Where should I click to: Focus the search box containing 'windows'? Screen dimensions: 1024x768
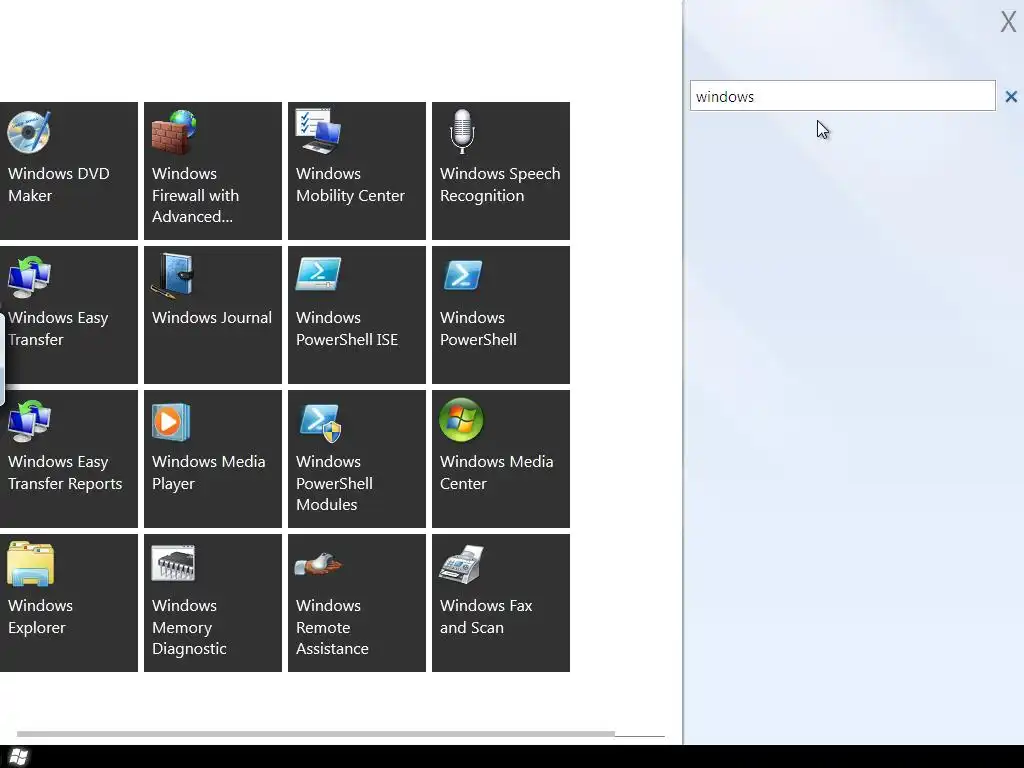pyautogui.click(x=842, y=96)
